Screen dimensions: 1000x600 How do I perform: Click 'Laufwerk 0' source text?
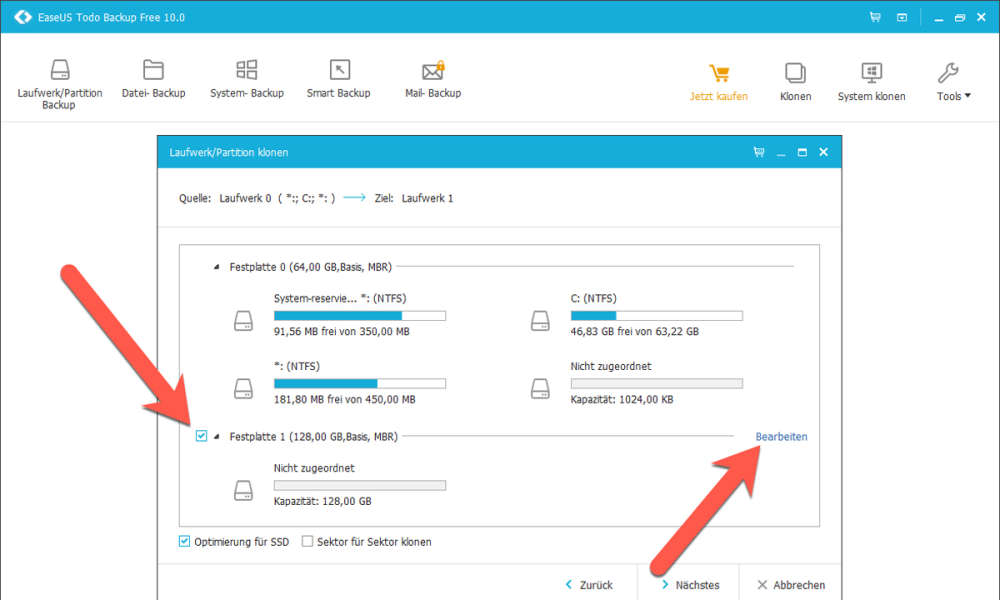coord(246,198)
